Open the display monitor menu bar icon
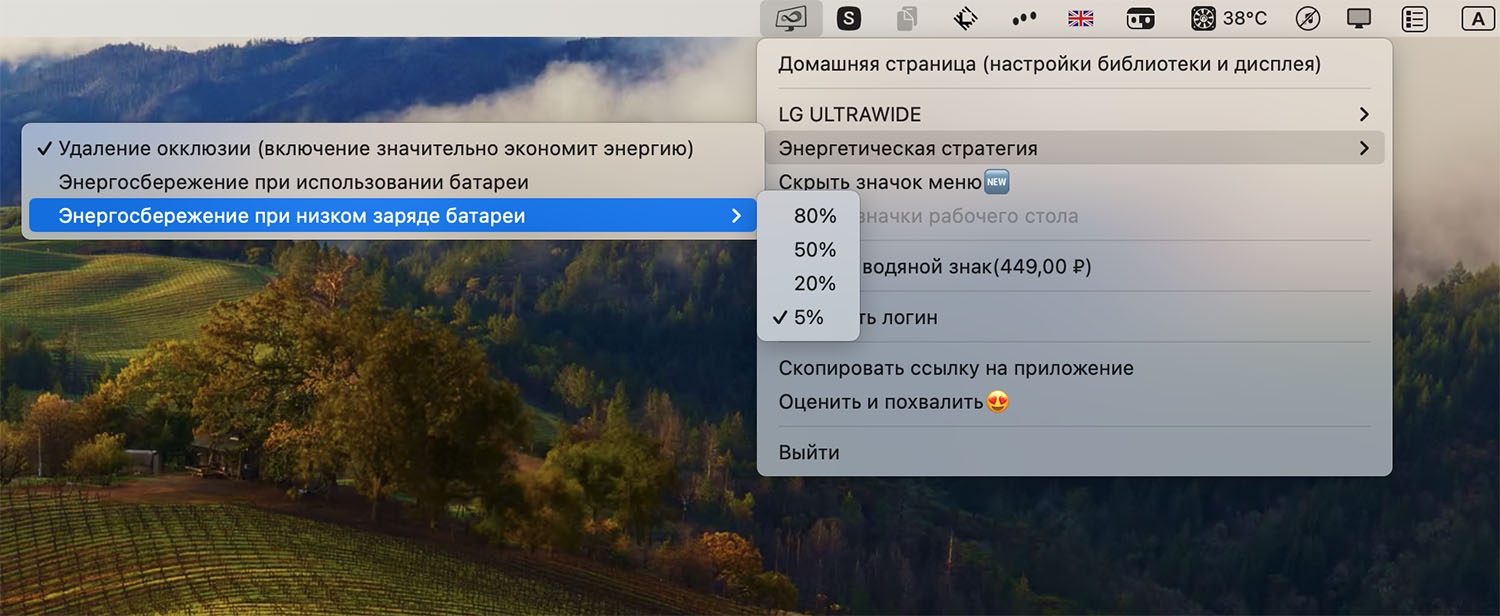This screenshot has height=616, width=1500. pyautogui.click(x=1360, y=18)
